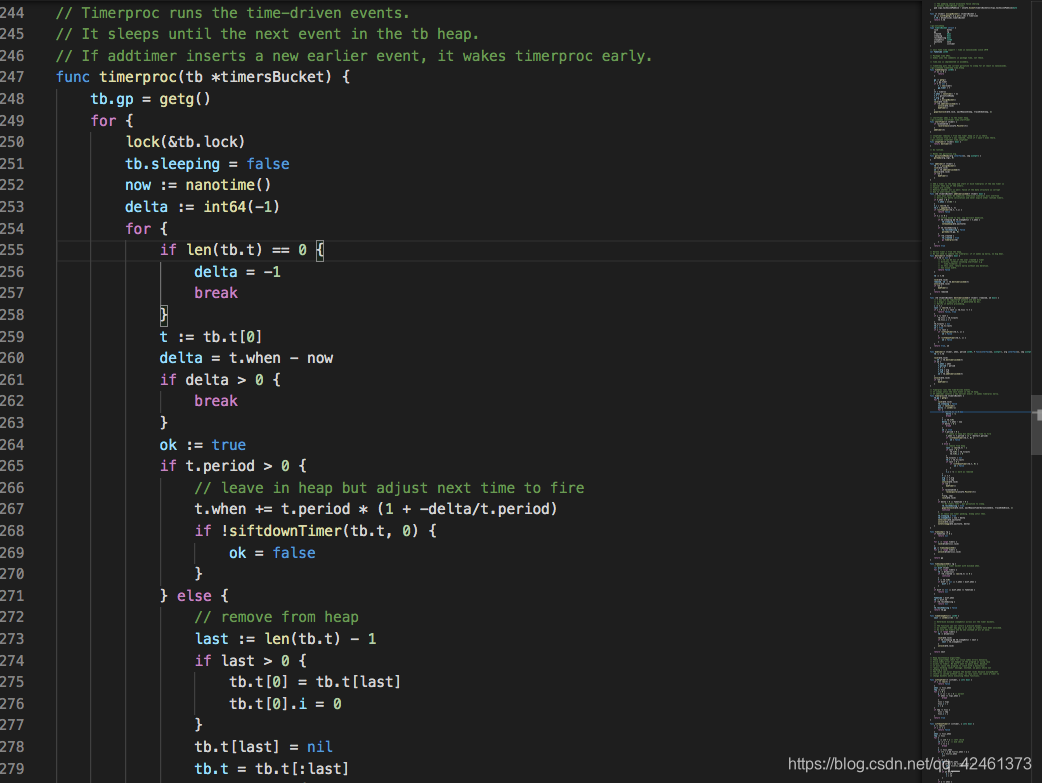Select the nil keyword on line 278
This screenshot has height=783, width=1042.
click(x=318, y=746)
